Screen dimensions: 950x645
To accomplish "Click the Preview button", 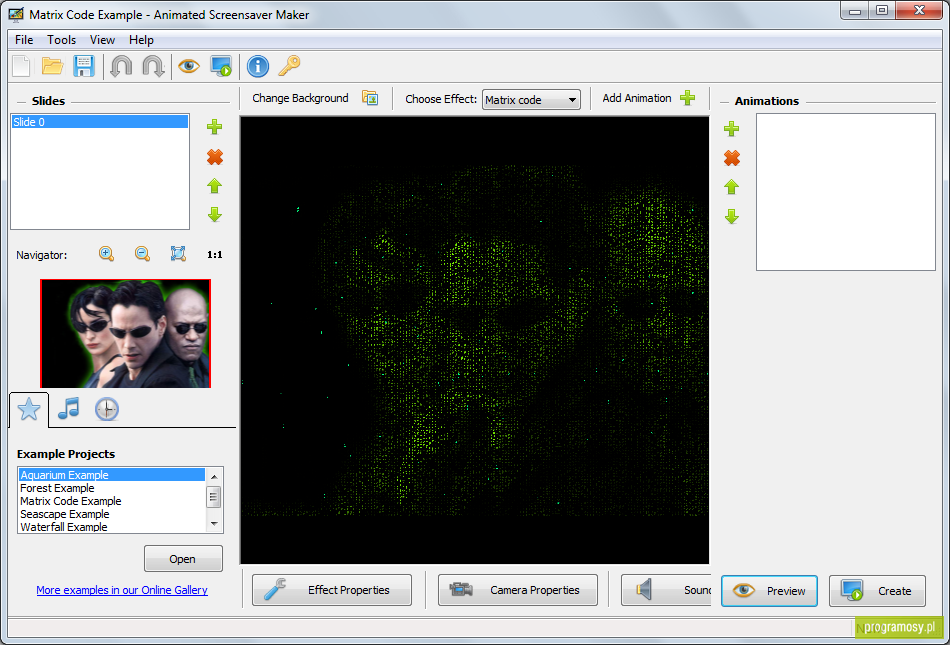I will 769,591.
